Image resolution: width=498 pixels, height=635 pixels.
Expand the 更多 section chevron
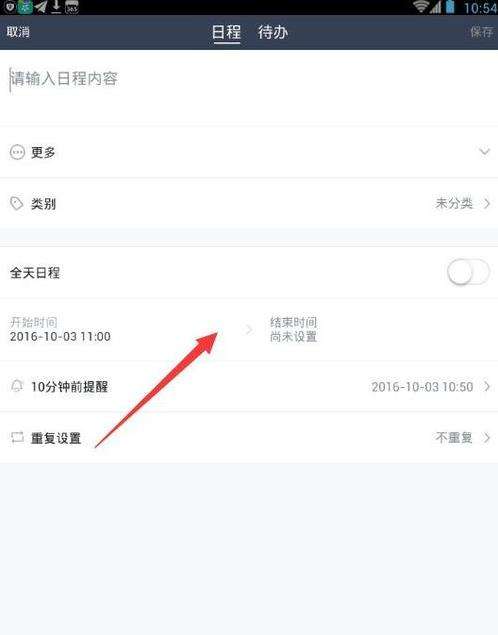[x=484, y=152]
